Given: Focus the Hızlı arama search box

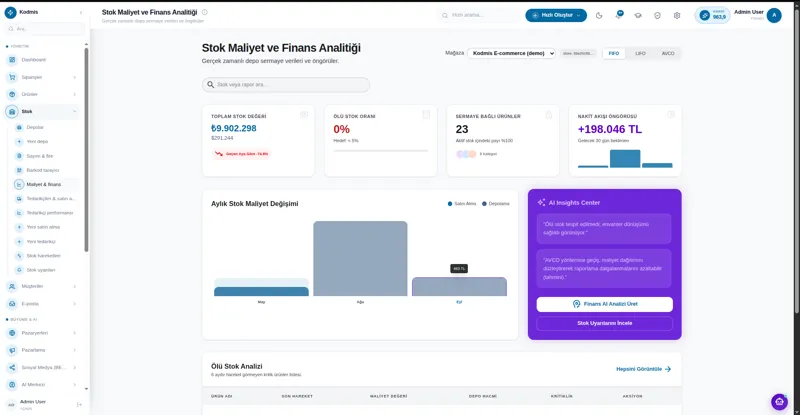Looking at the screenshot, I should pyautogui.click(x=480, y=15).
